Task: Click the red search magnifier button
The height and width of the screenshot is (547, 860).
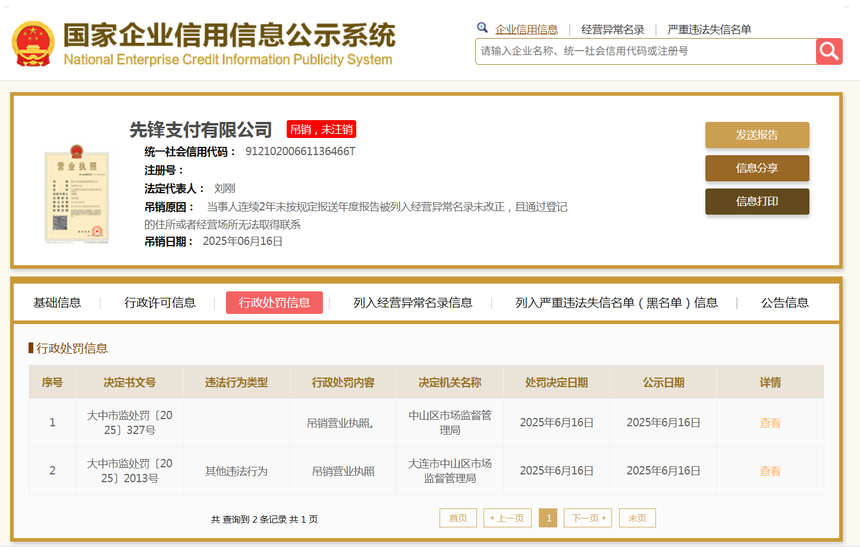Action: 829,52
